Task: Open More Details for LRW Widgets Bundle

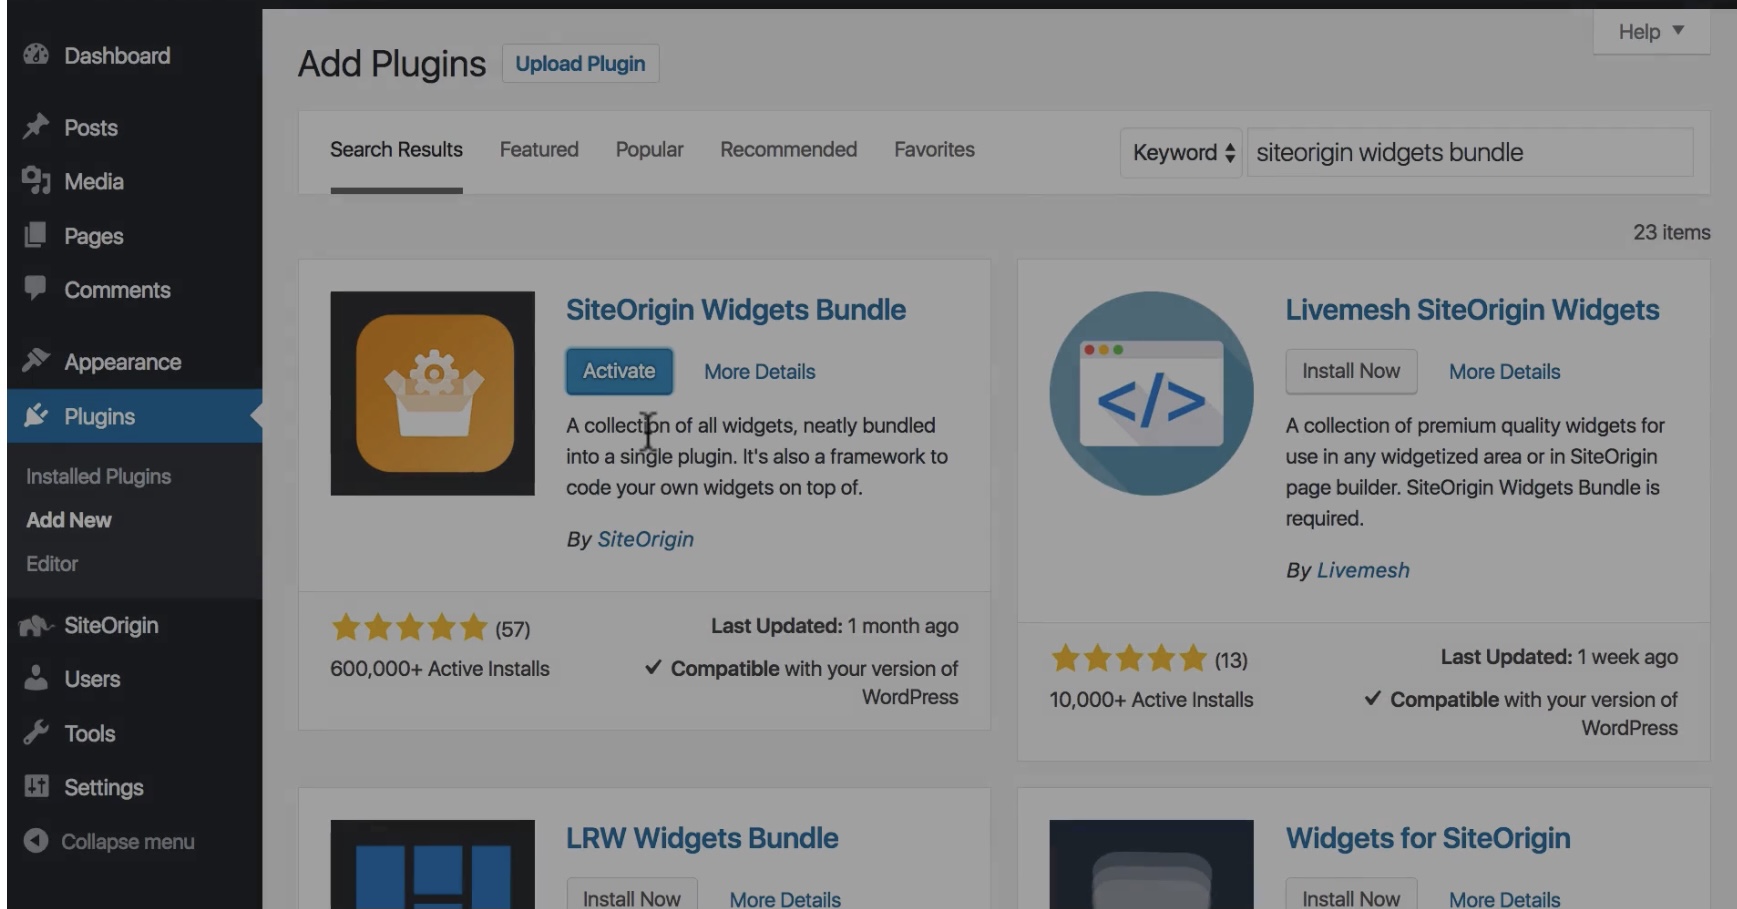Action: point(785,899)
